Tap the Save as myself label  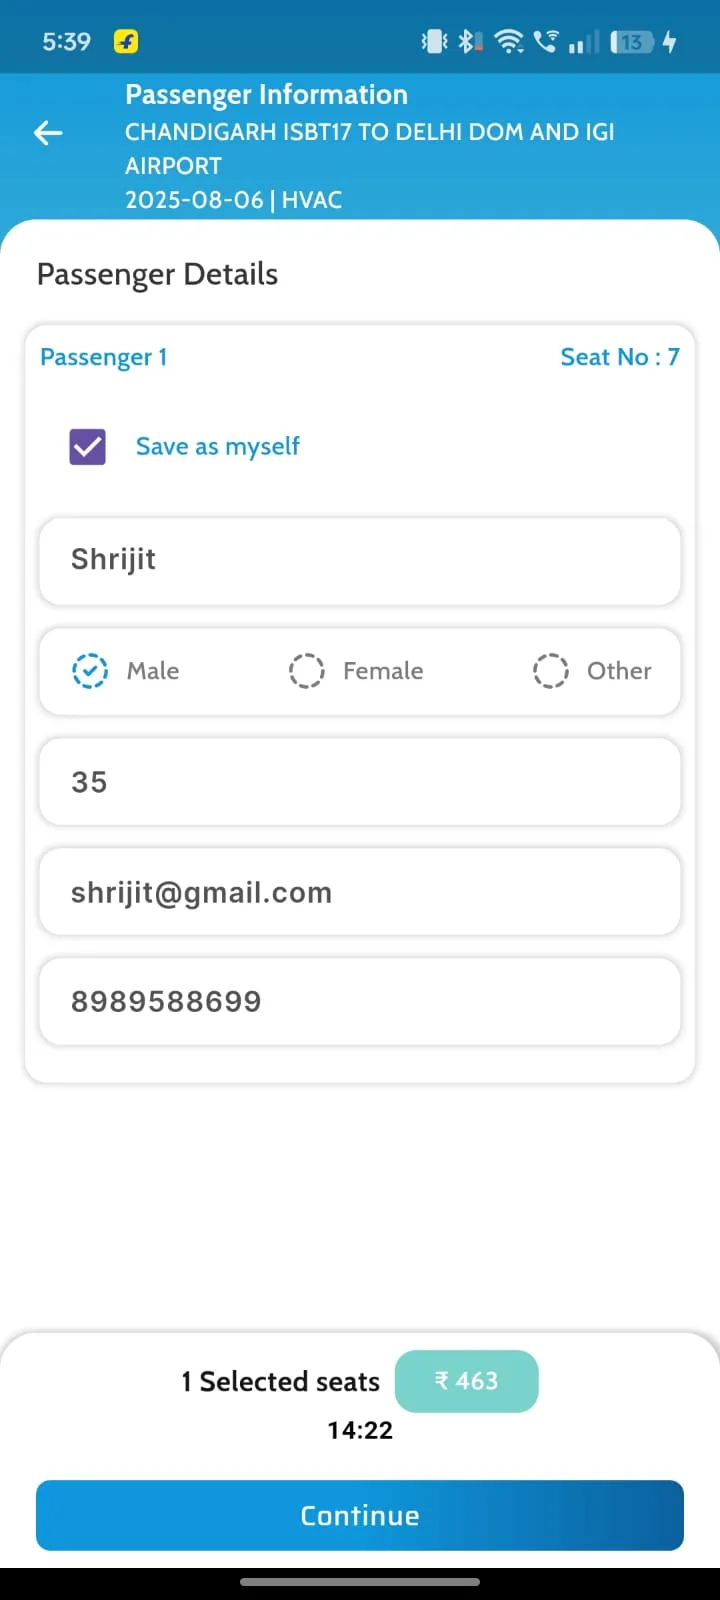point(218,447)
